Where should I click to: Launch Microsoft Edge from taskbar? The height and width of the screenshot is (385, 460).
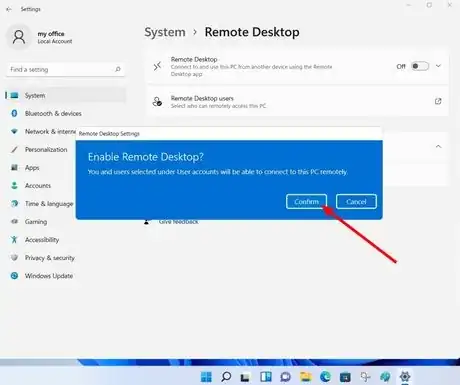point(325,377)
